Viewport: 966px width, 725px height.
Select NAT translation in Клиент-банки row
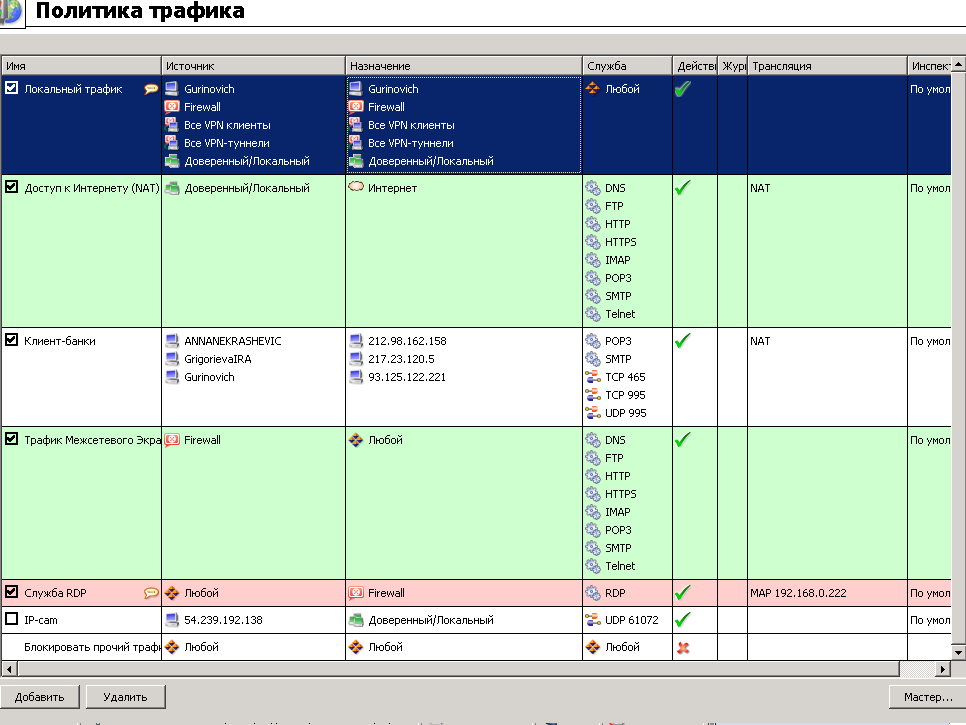[760, 341]
